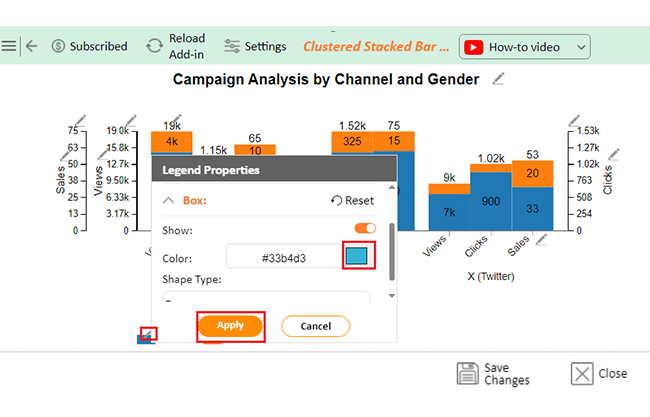Click the Reload Add-in label
The height and width of the screenshot is (417, 650).
(x=187, y=46)
